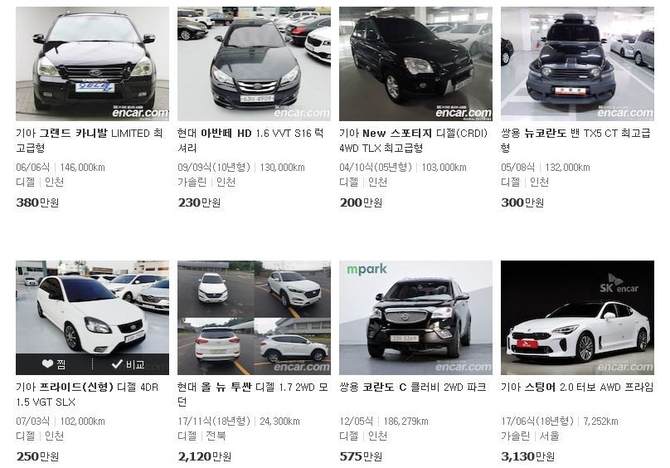Open the 기아 스팅어 2.0 터보 listing title
The height and width of the screenshot is (468, 670).
point(577,387)
